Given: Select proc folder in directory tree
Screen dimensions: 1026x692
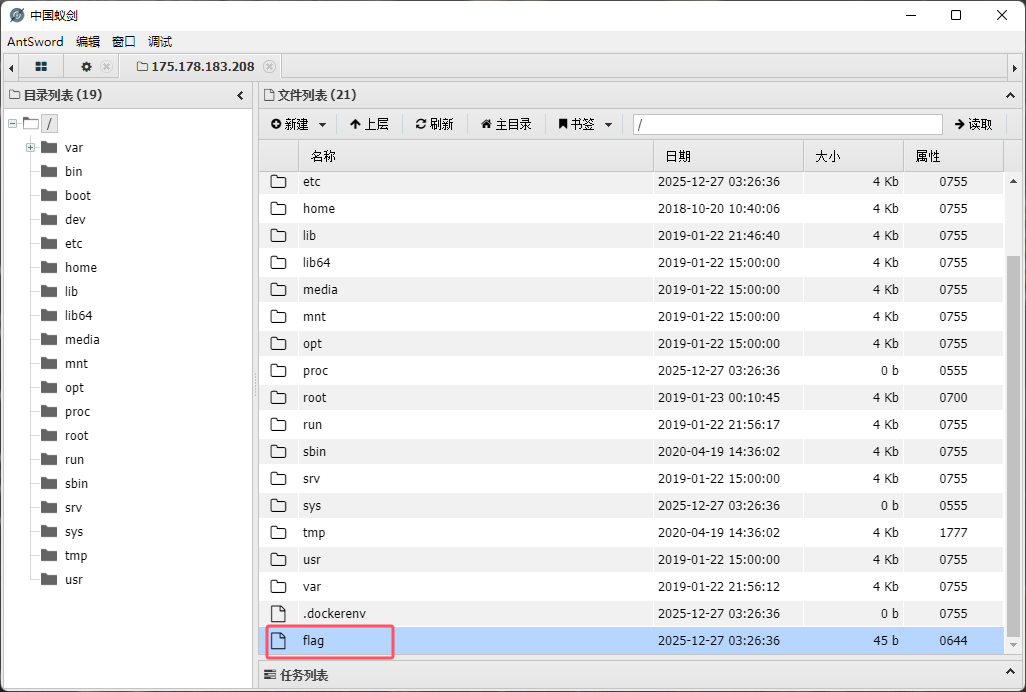Looking at the screenshot, I should 77,411.
